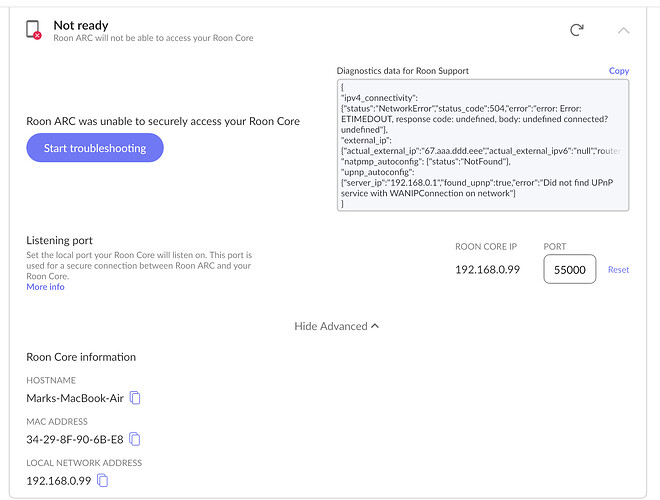Collapse the Roon ARC panel chevron
The width and height of the screenshot is (660, 500).
pos(624,30)
